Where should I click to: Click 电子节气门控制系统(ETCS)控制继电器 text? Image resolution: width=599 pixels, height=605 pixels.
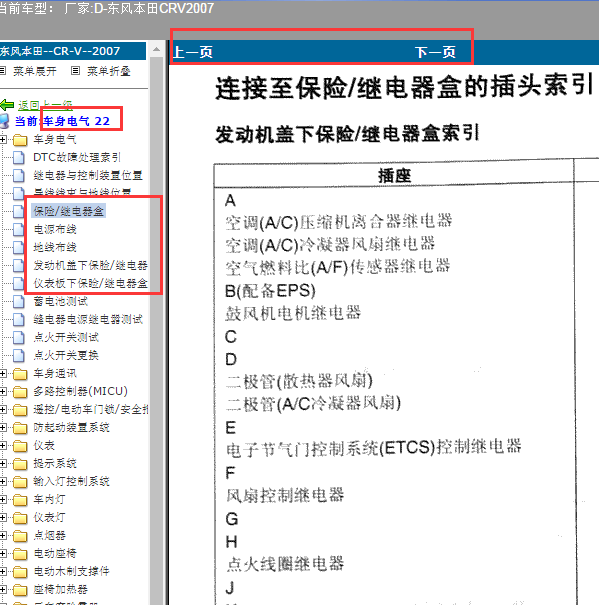(374, 448)
